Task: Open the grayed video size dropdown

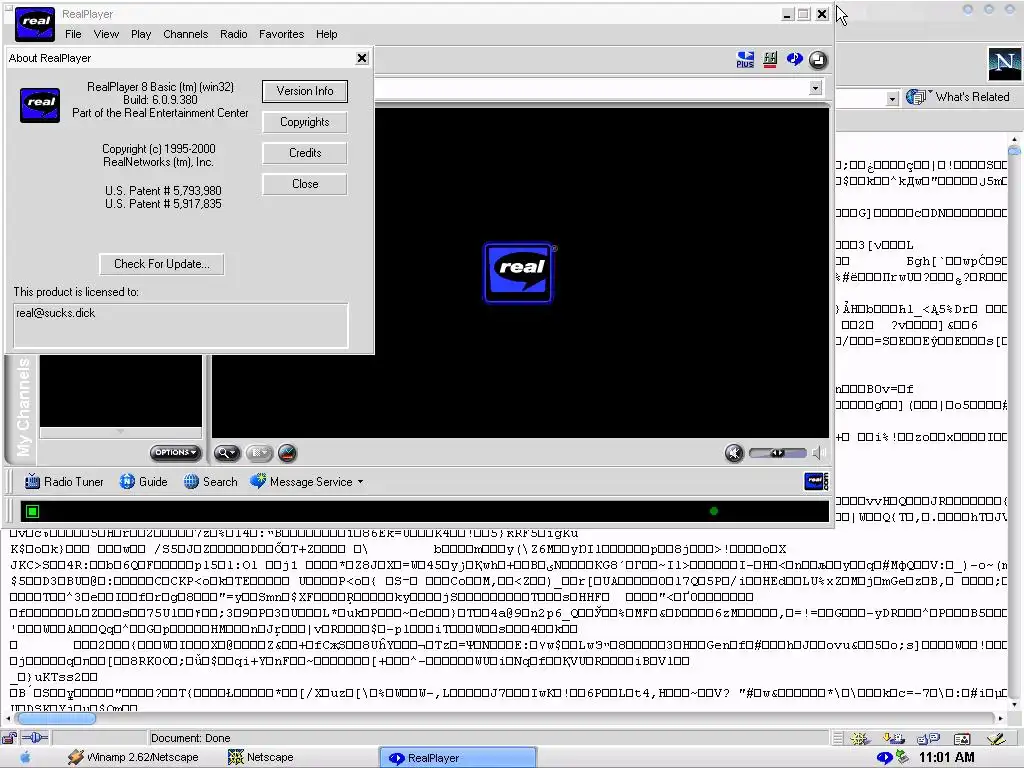Action: point(259,453)
